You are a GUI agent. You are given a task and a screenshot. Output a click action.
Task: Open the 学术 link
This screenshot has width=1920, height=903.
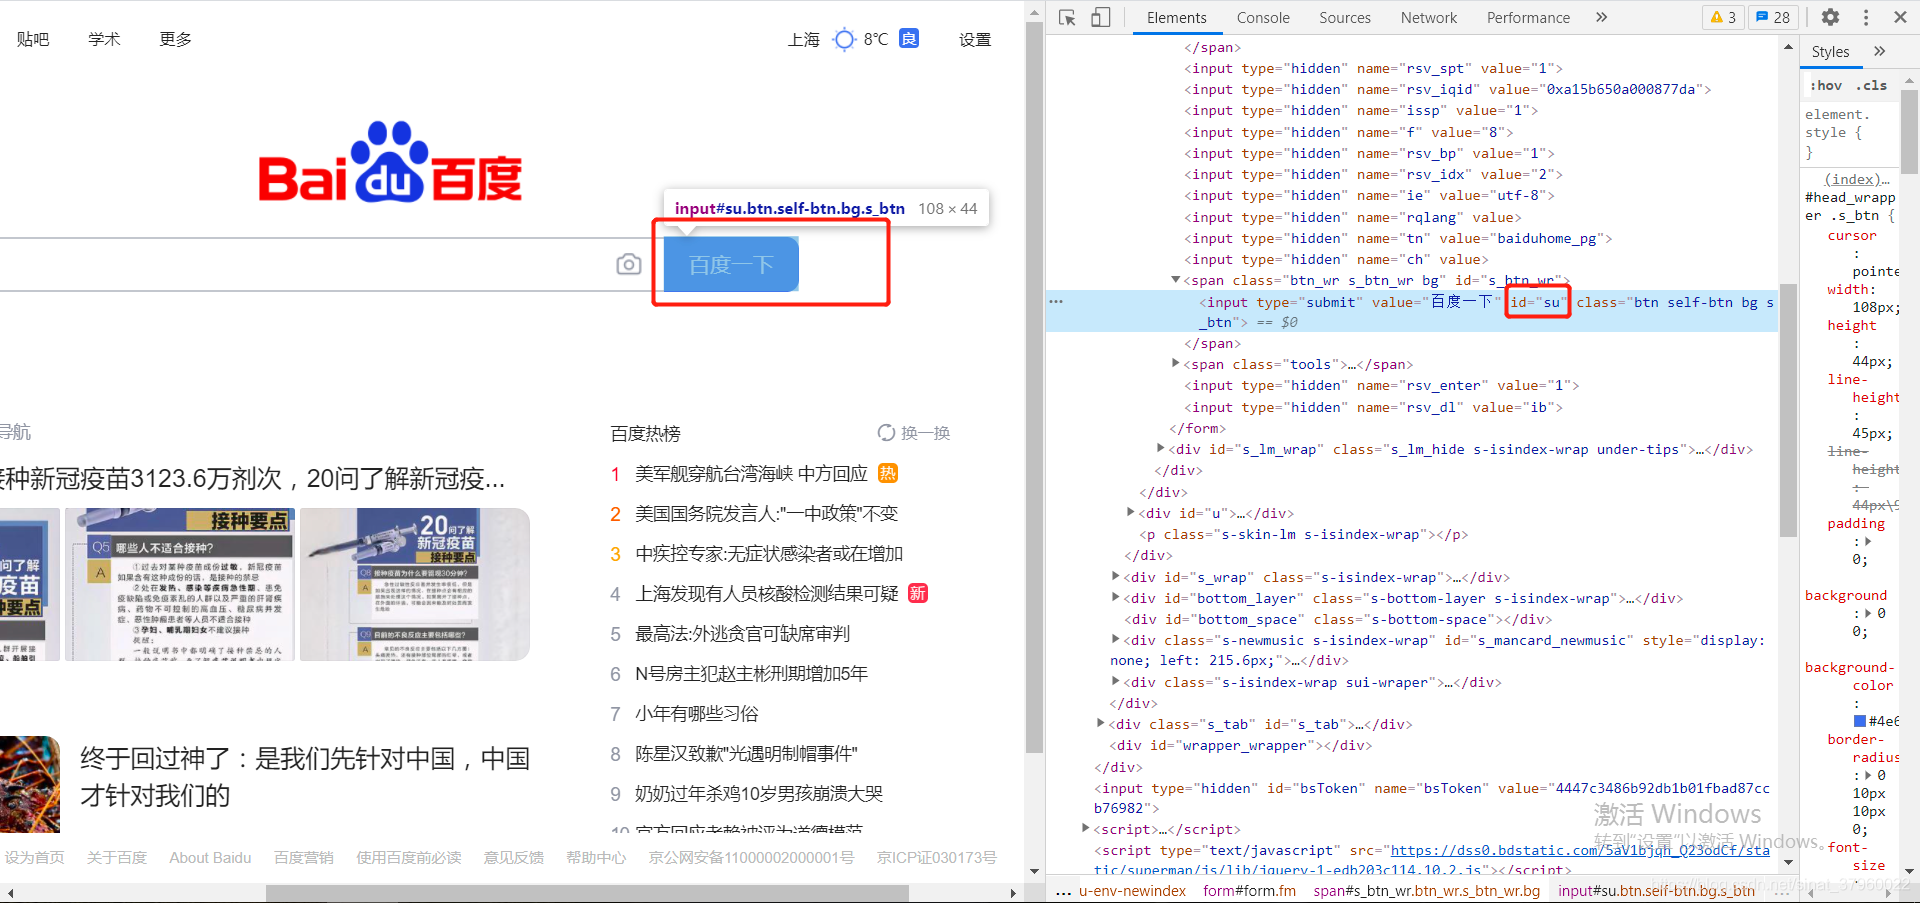click(x=104, y=39)
